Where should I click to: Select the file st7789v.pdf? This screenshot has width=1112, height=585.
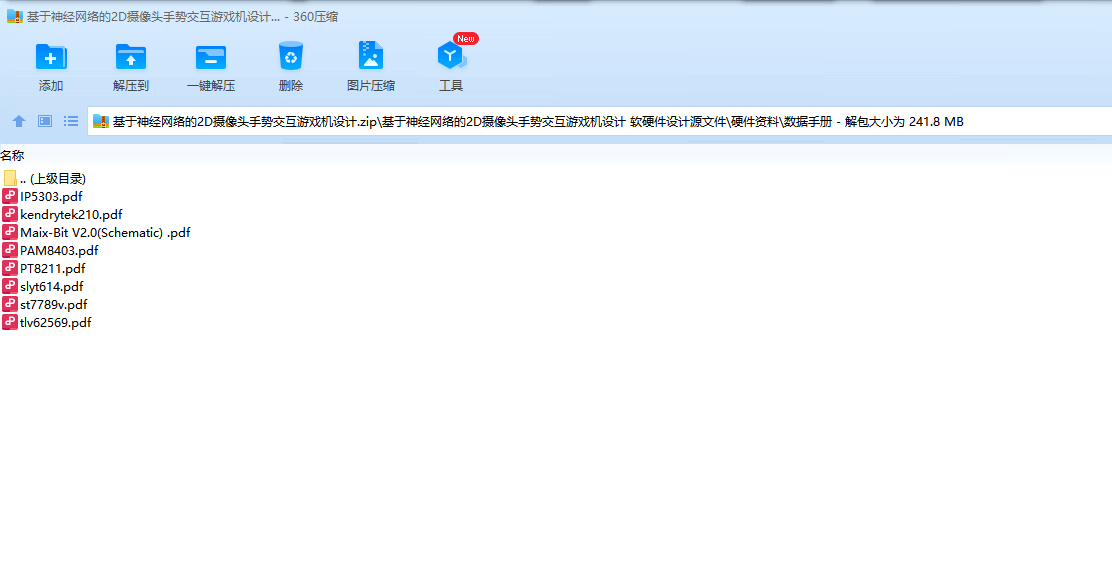[x=54, y=304]
